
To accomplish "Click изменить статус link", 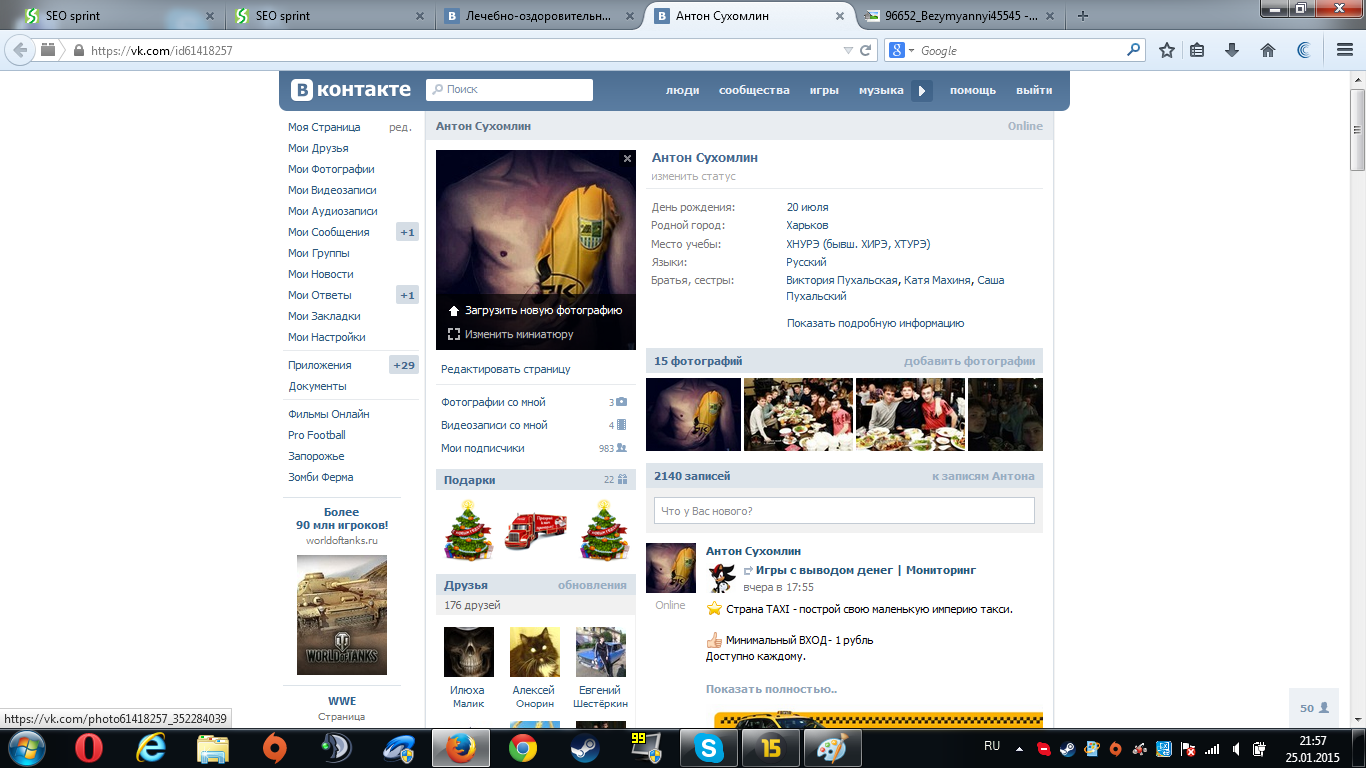I will pos(693,176).
